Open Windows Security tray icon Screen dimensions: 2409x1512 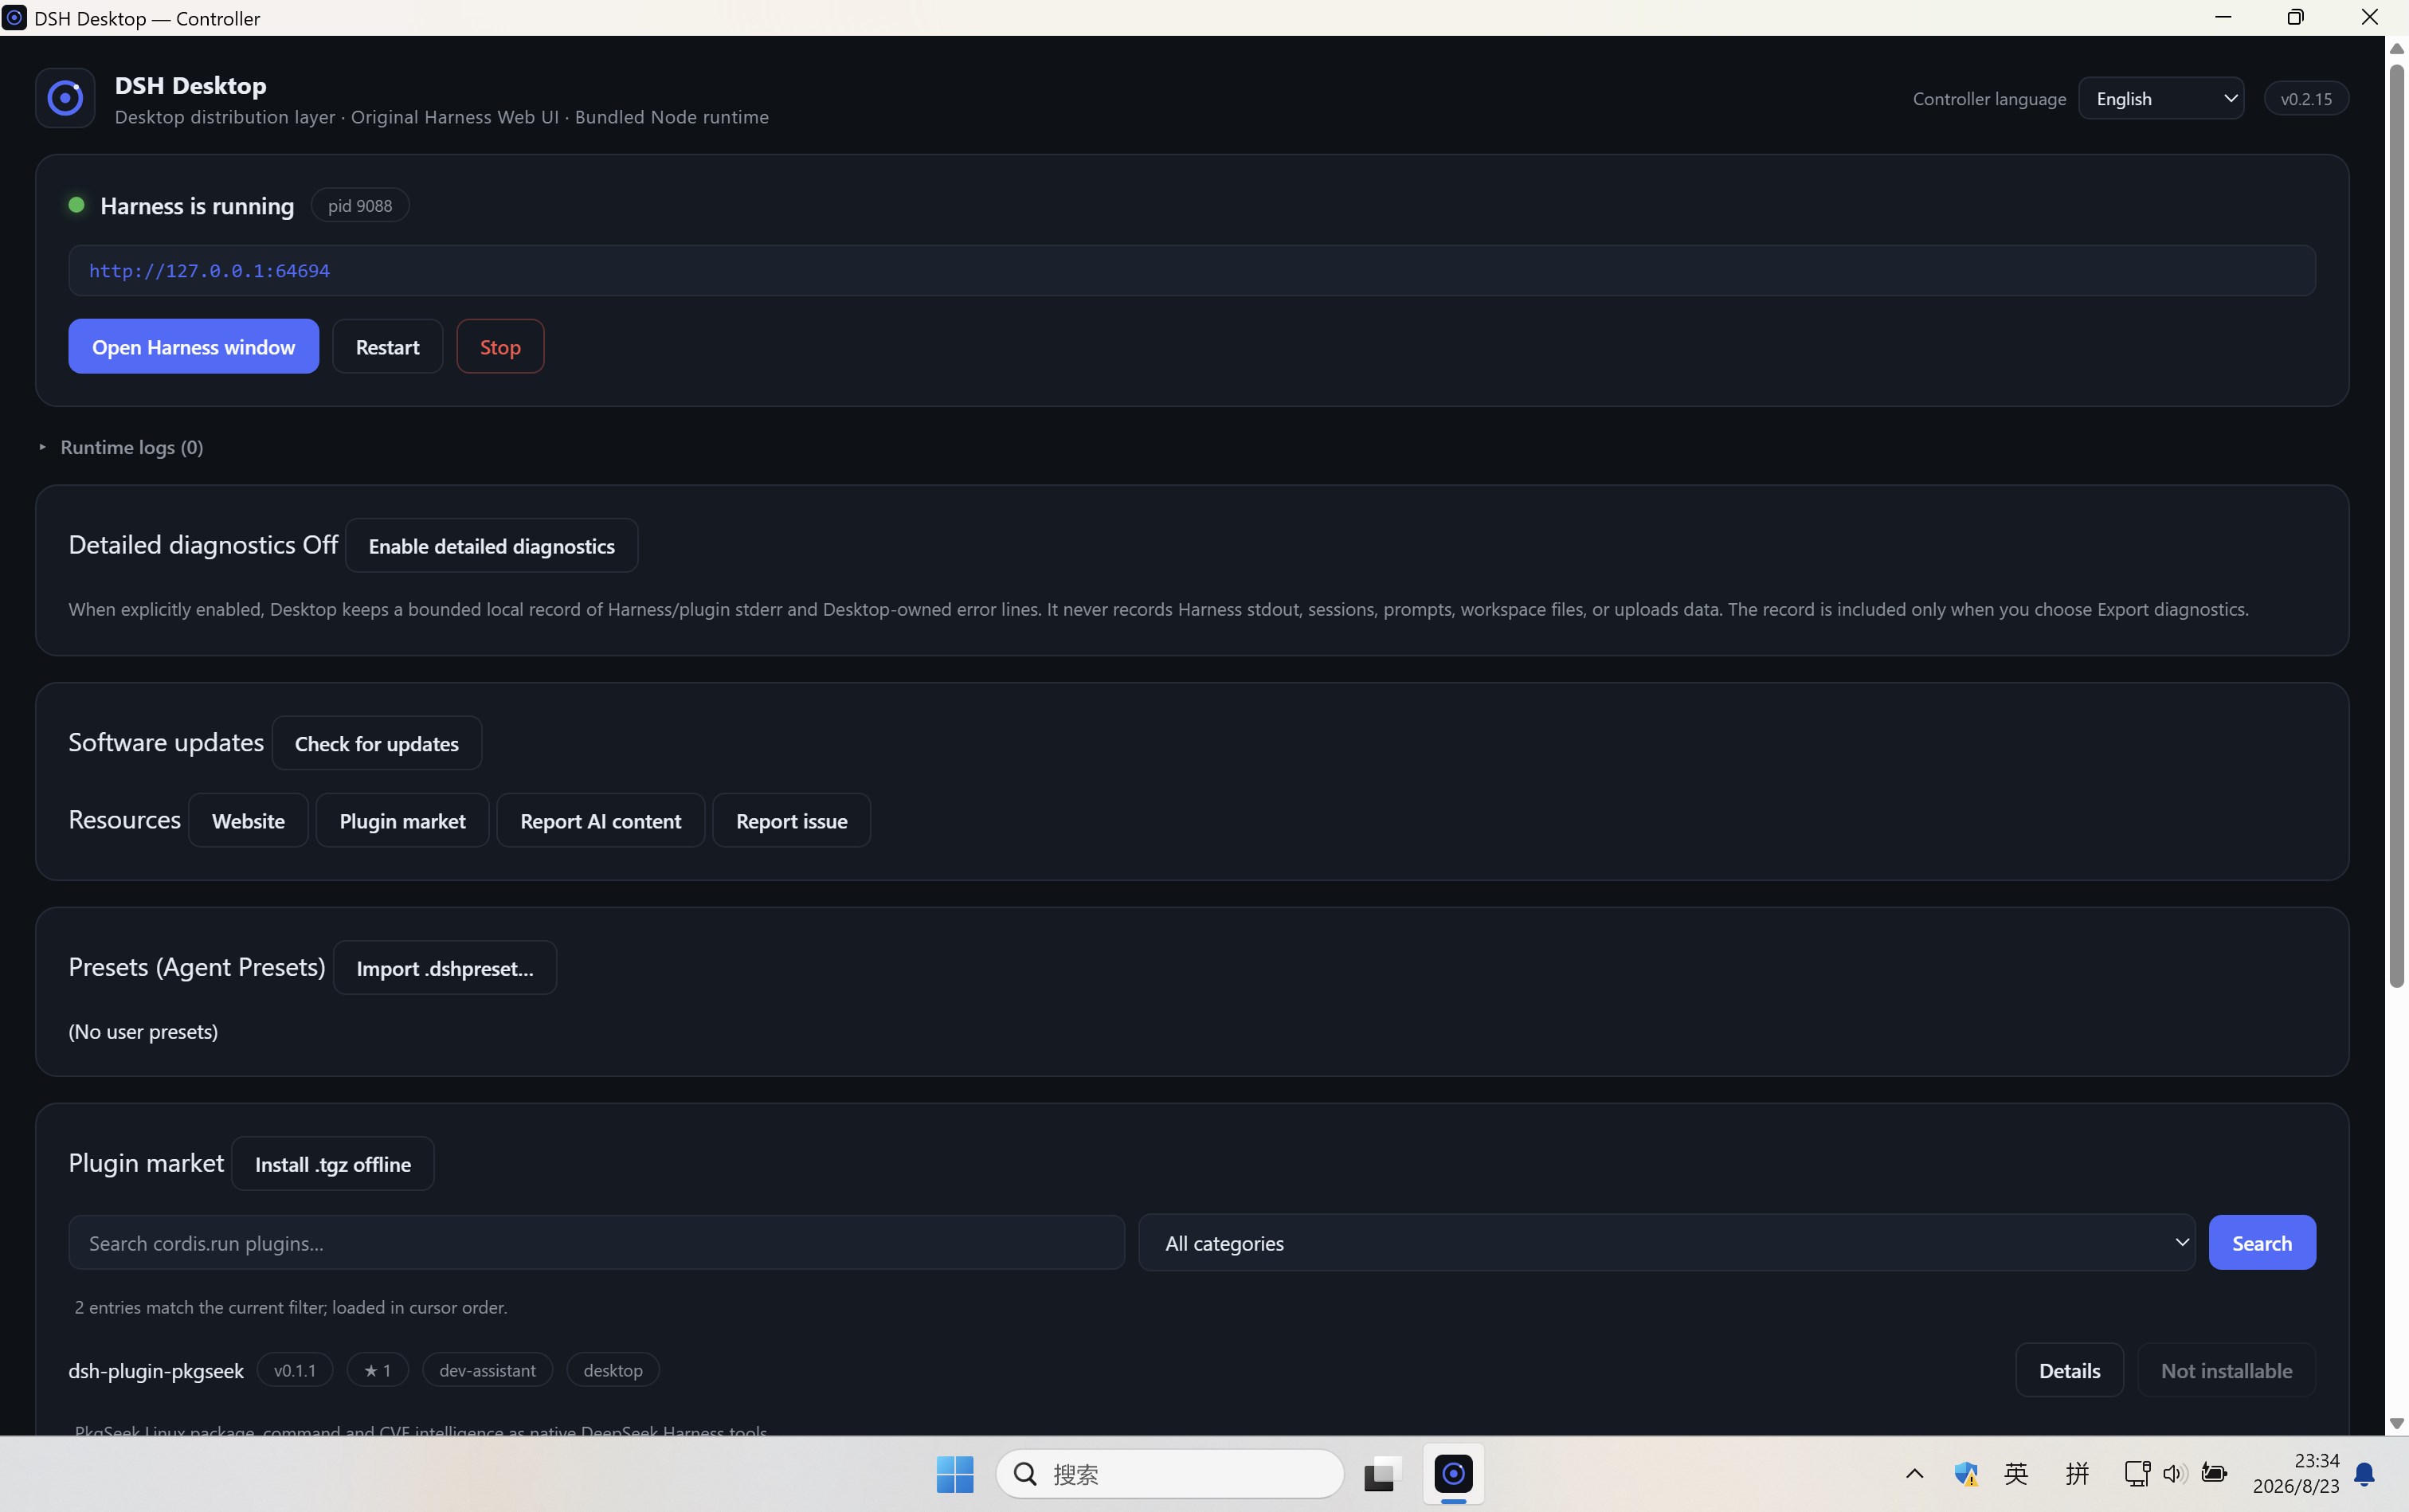(x=1966, y=1474)
